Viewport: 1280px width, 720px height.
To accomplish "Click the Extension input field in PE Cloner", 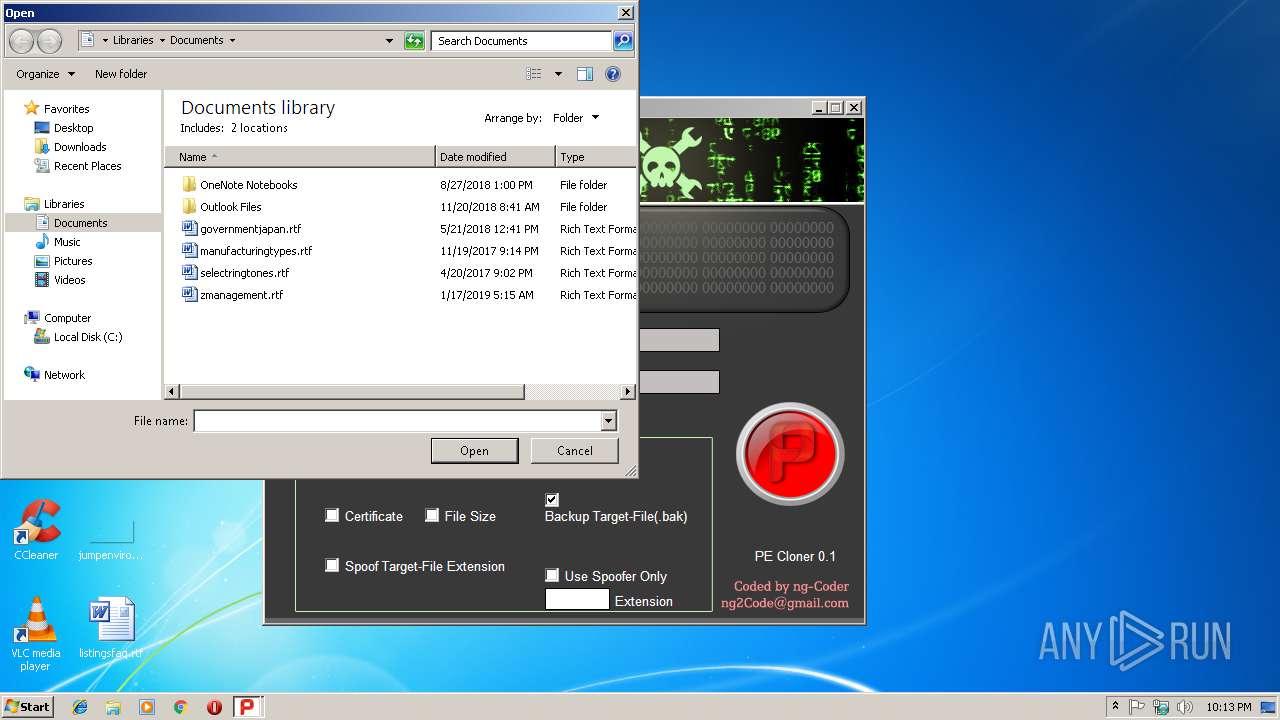I will coord(577,599).
